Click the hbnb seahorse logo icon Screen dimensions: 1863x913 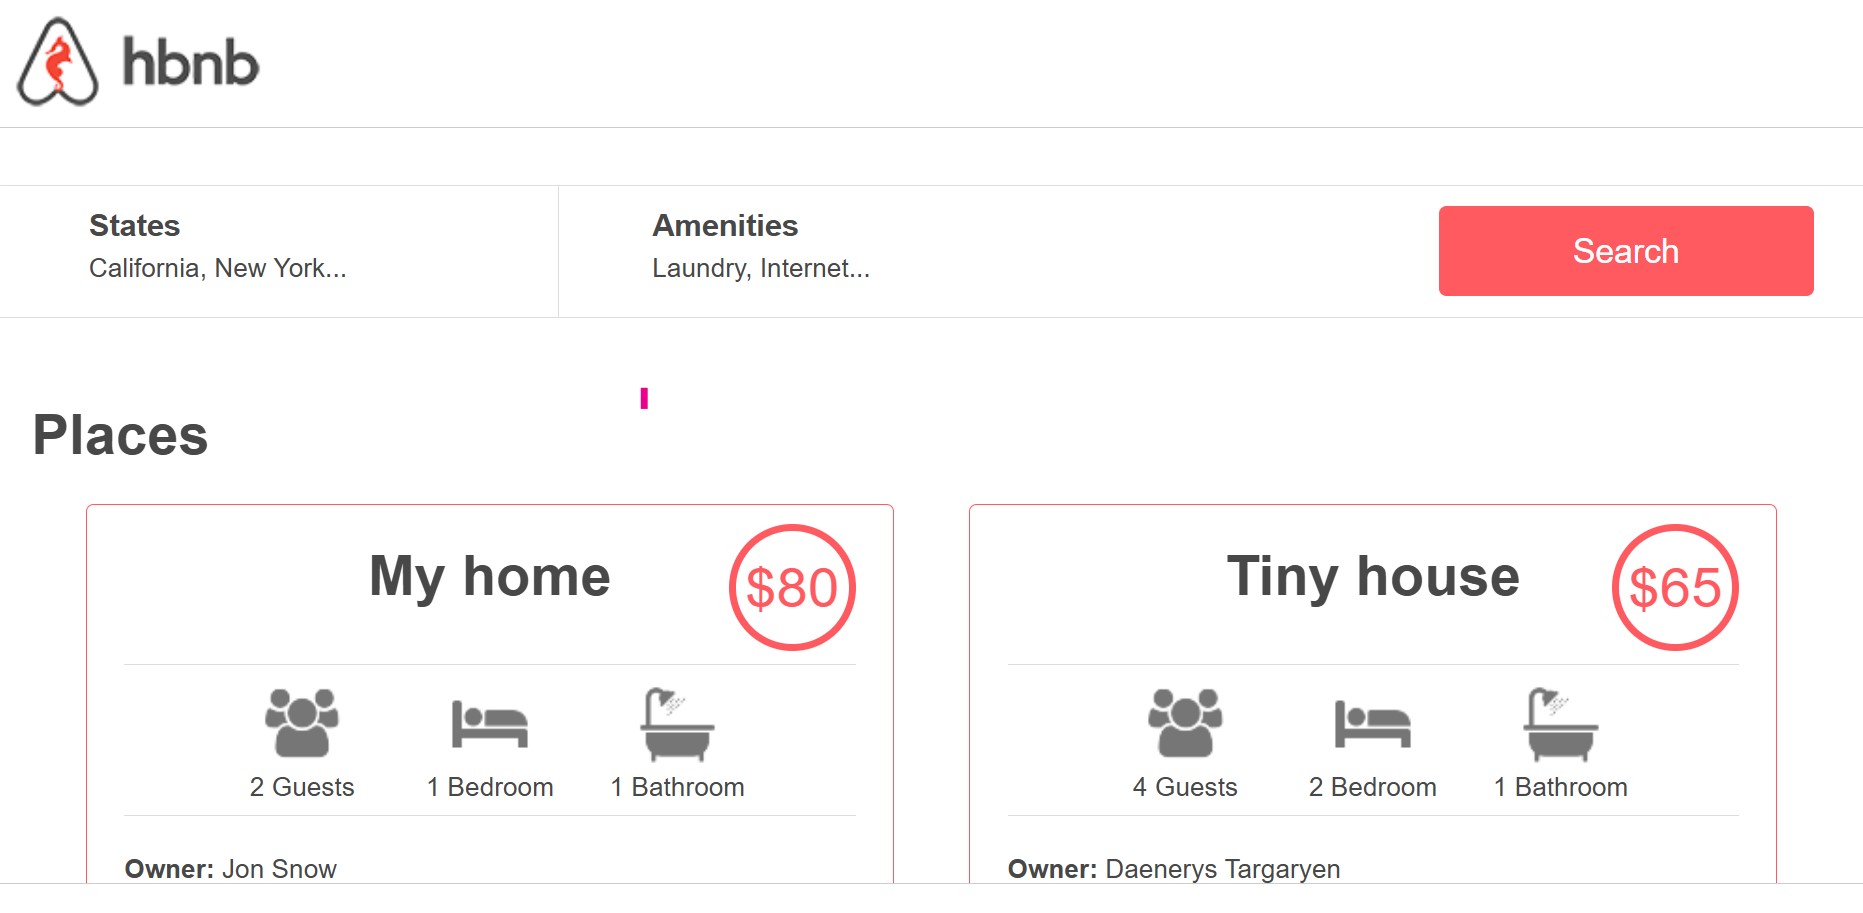point(58,62)
